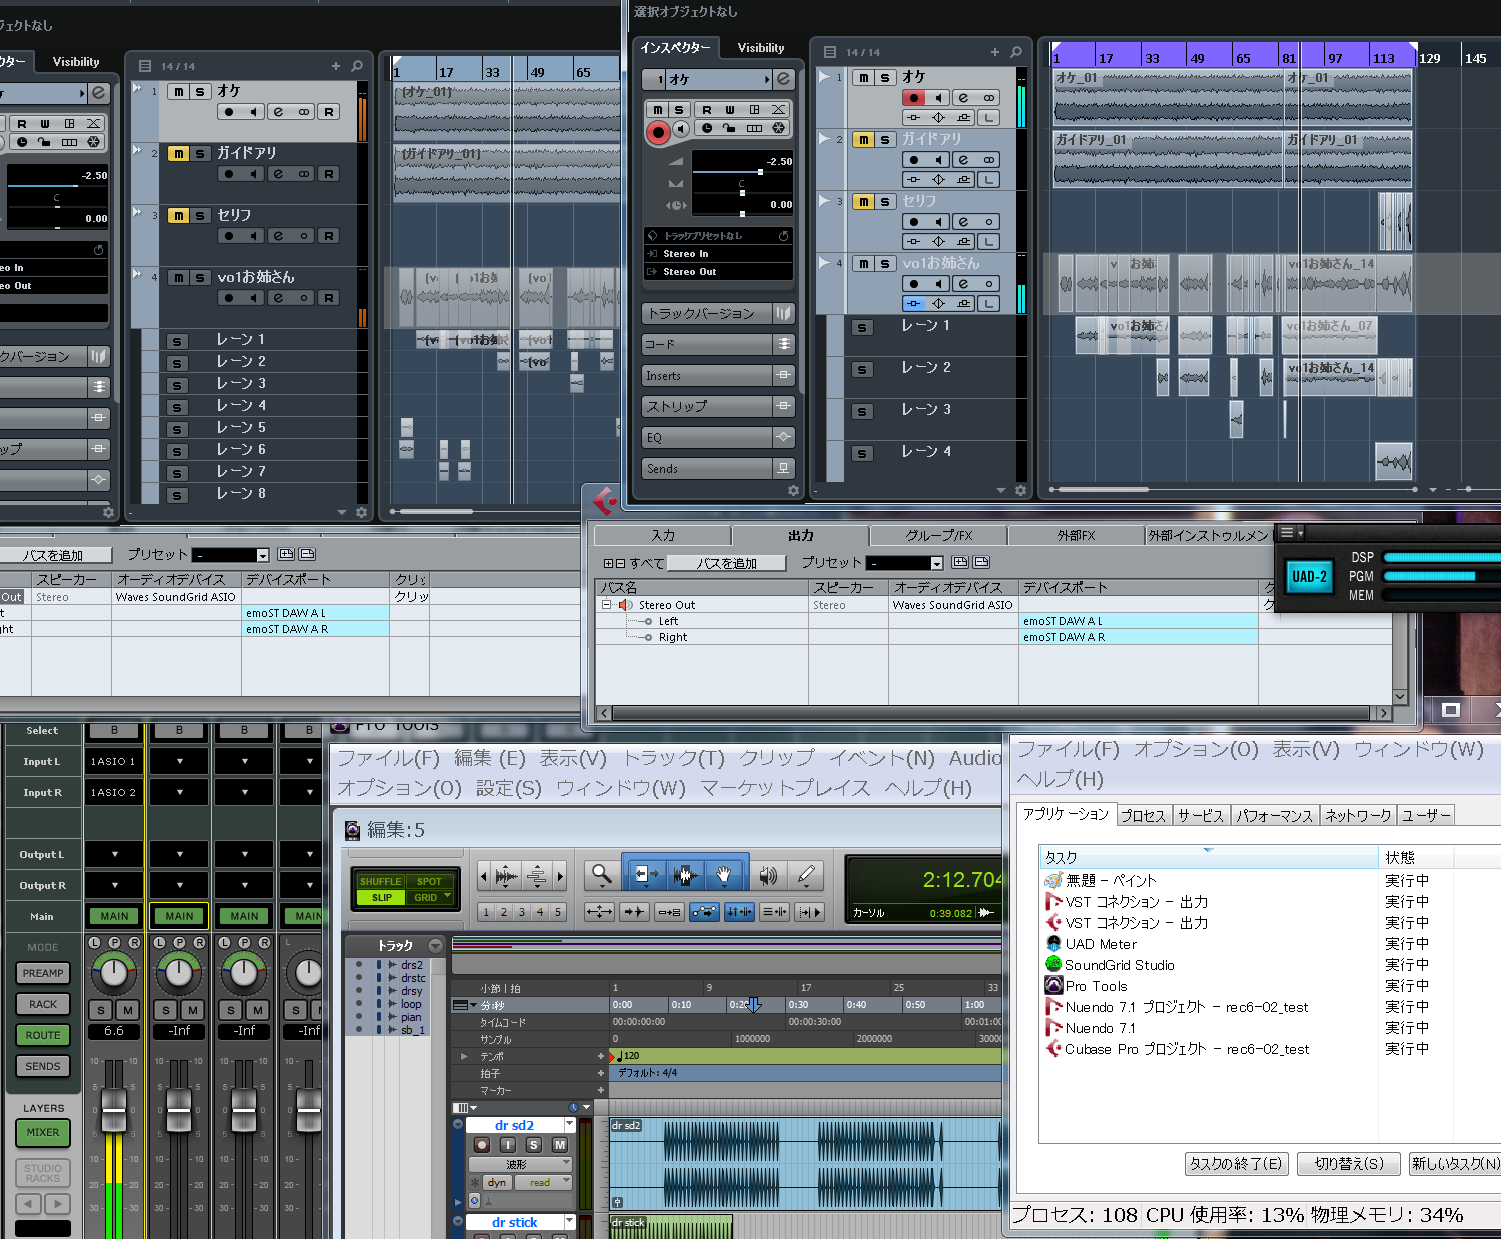Select the Pro Tools Pencil tool
Screen dimensions: 1501x1239
(806, 876)
